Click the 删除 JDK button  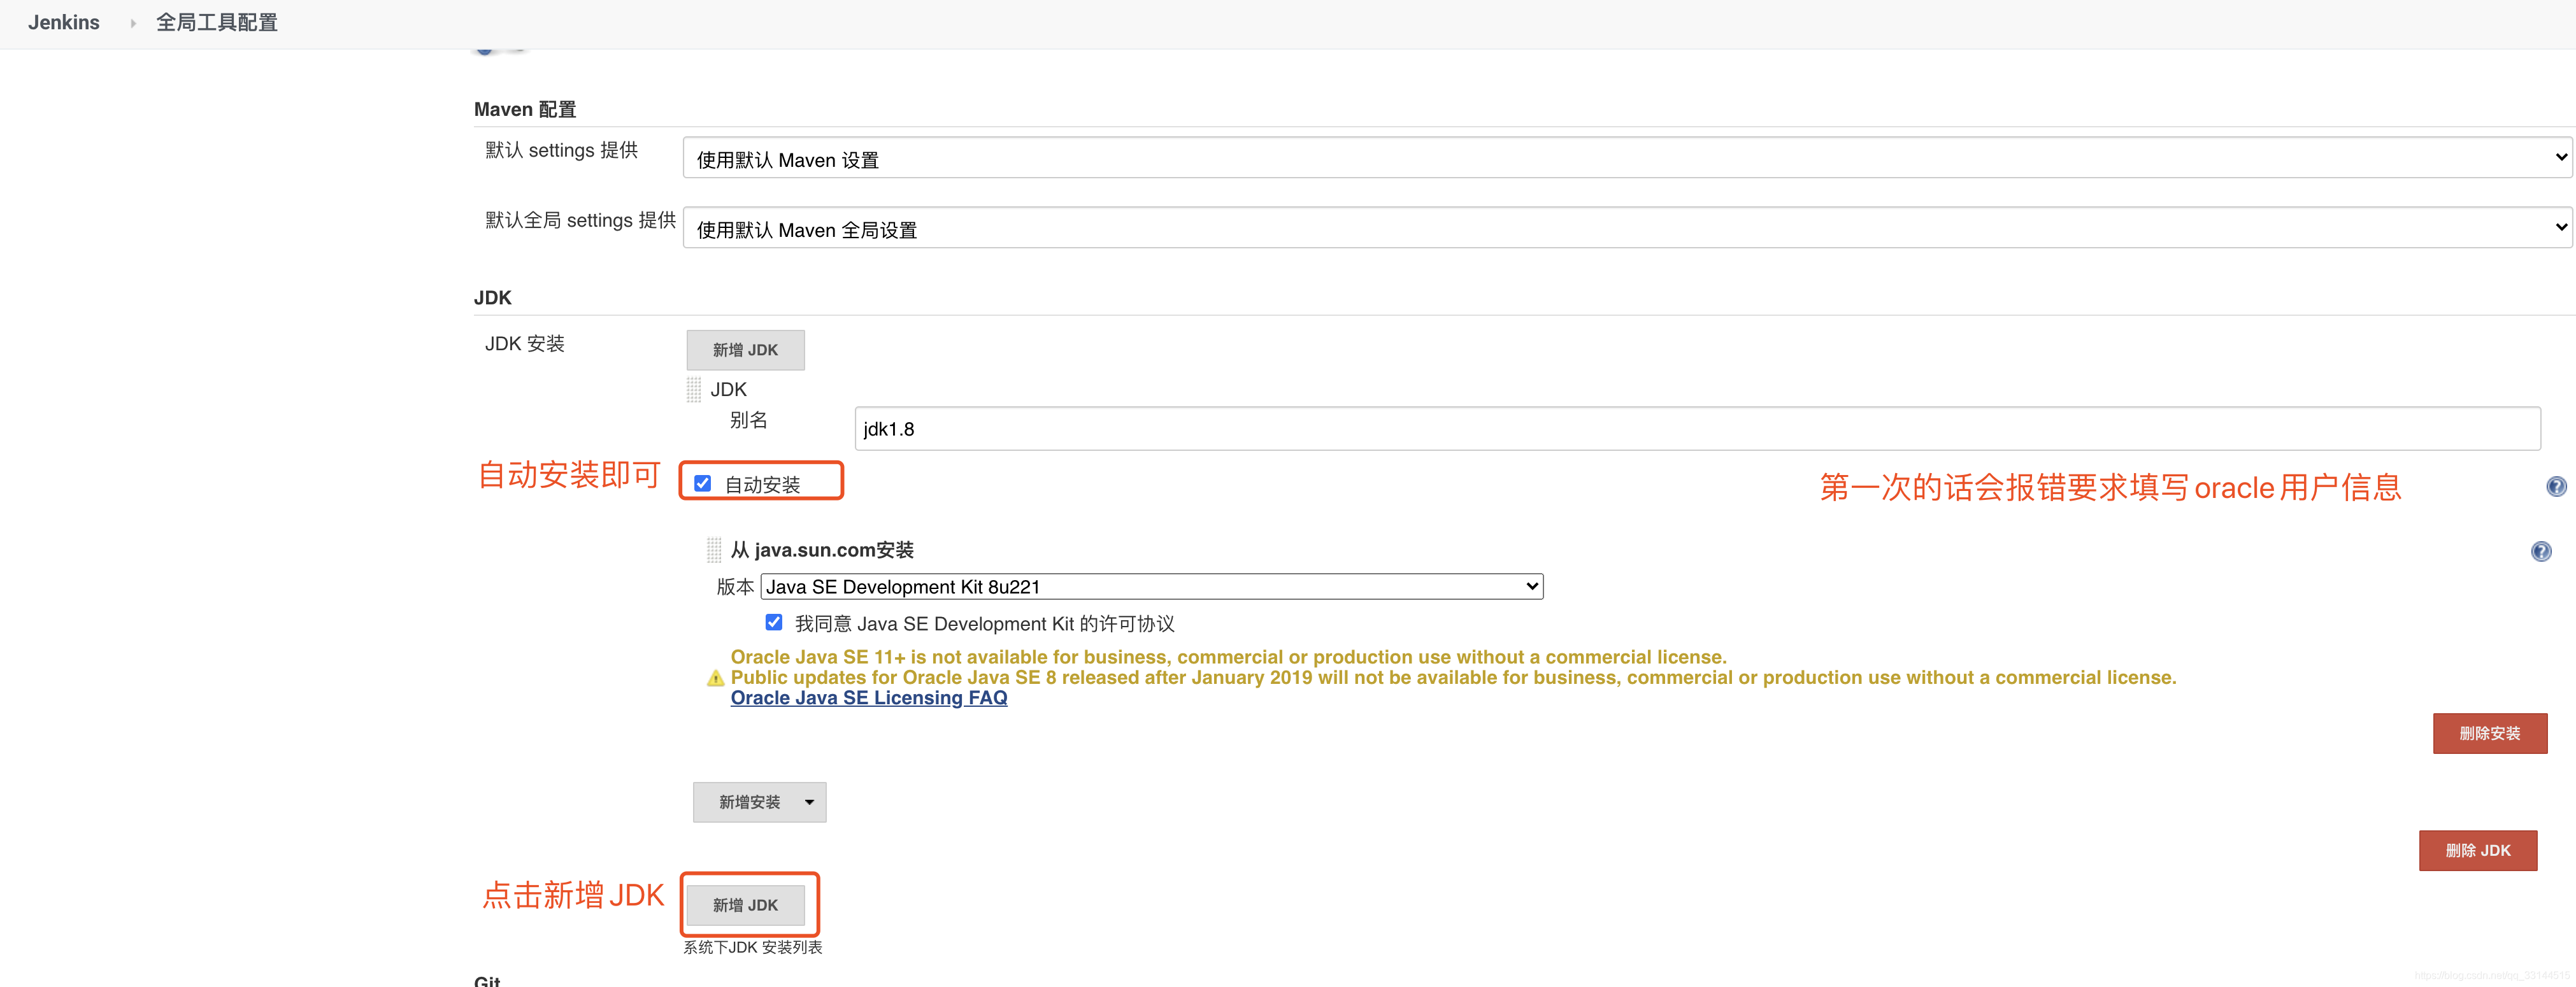pyautogui.click(x=2478, y=850)
